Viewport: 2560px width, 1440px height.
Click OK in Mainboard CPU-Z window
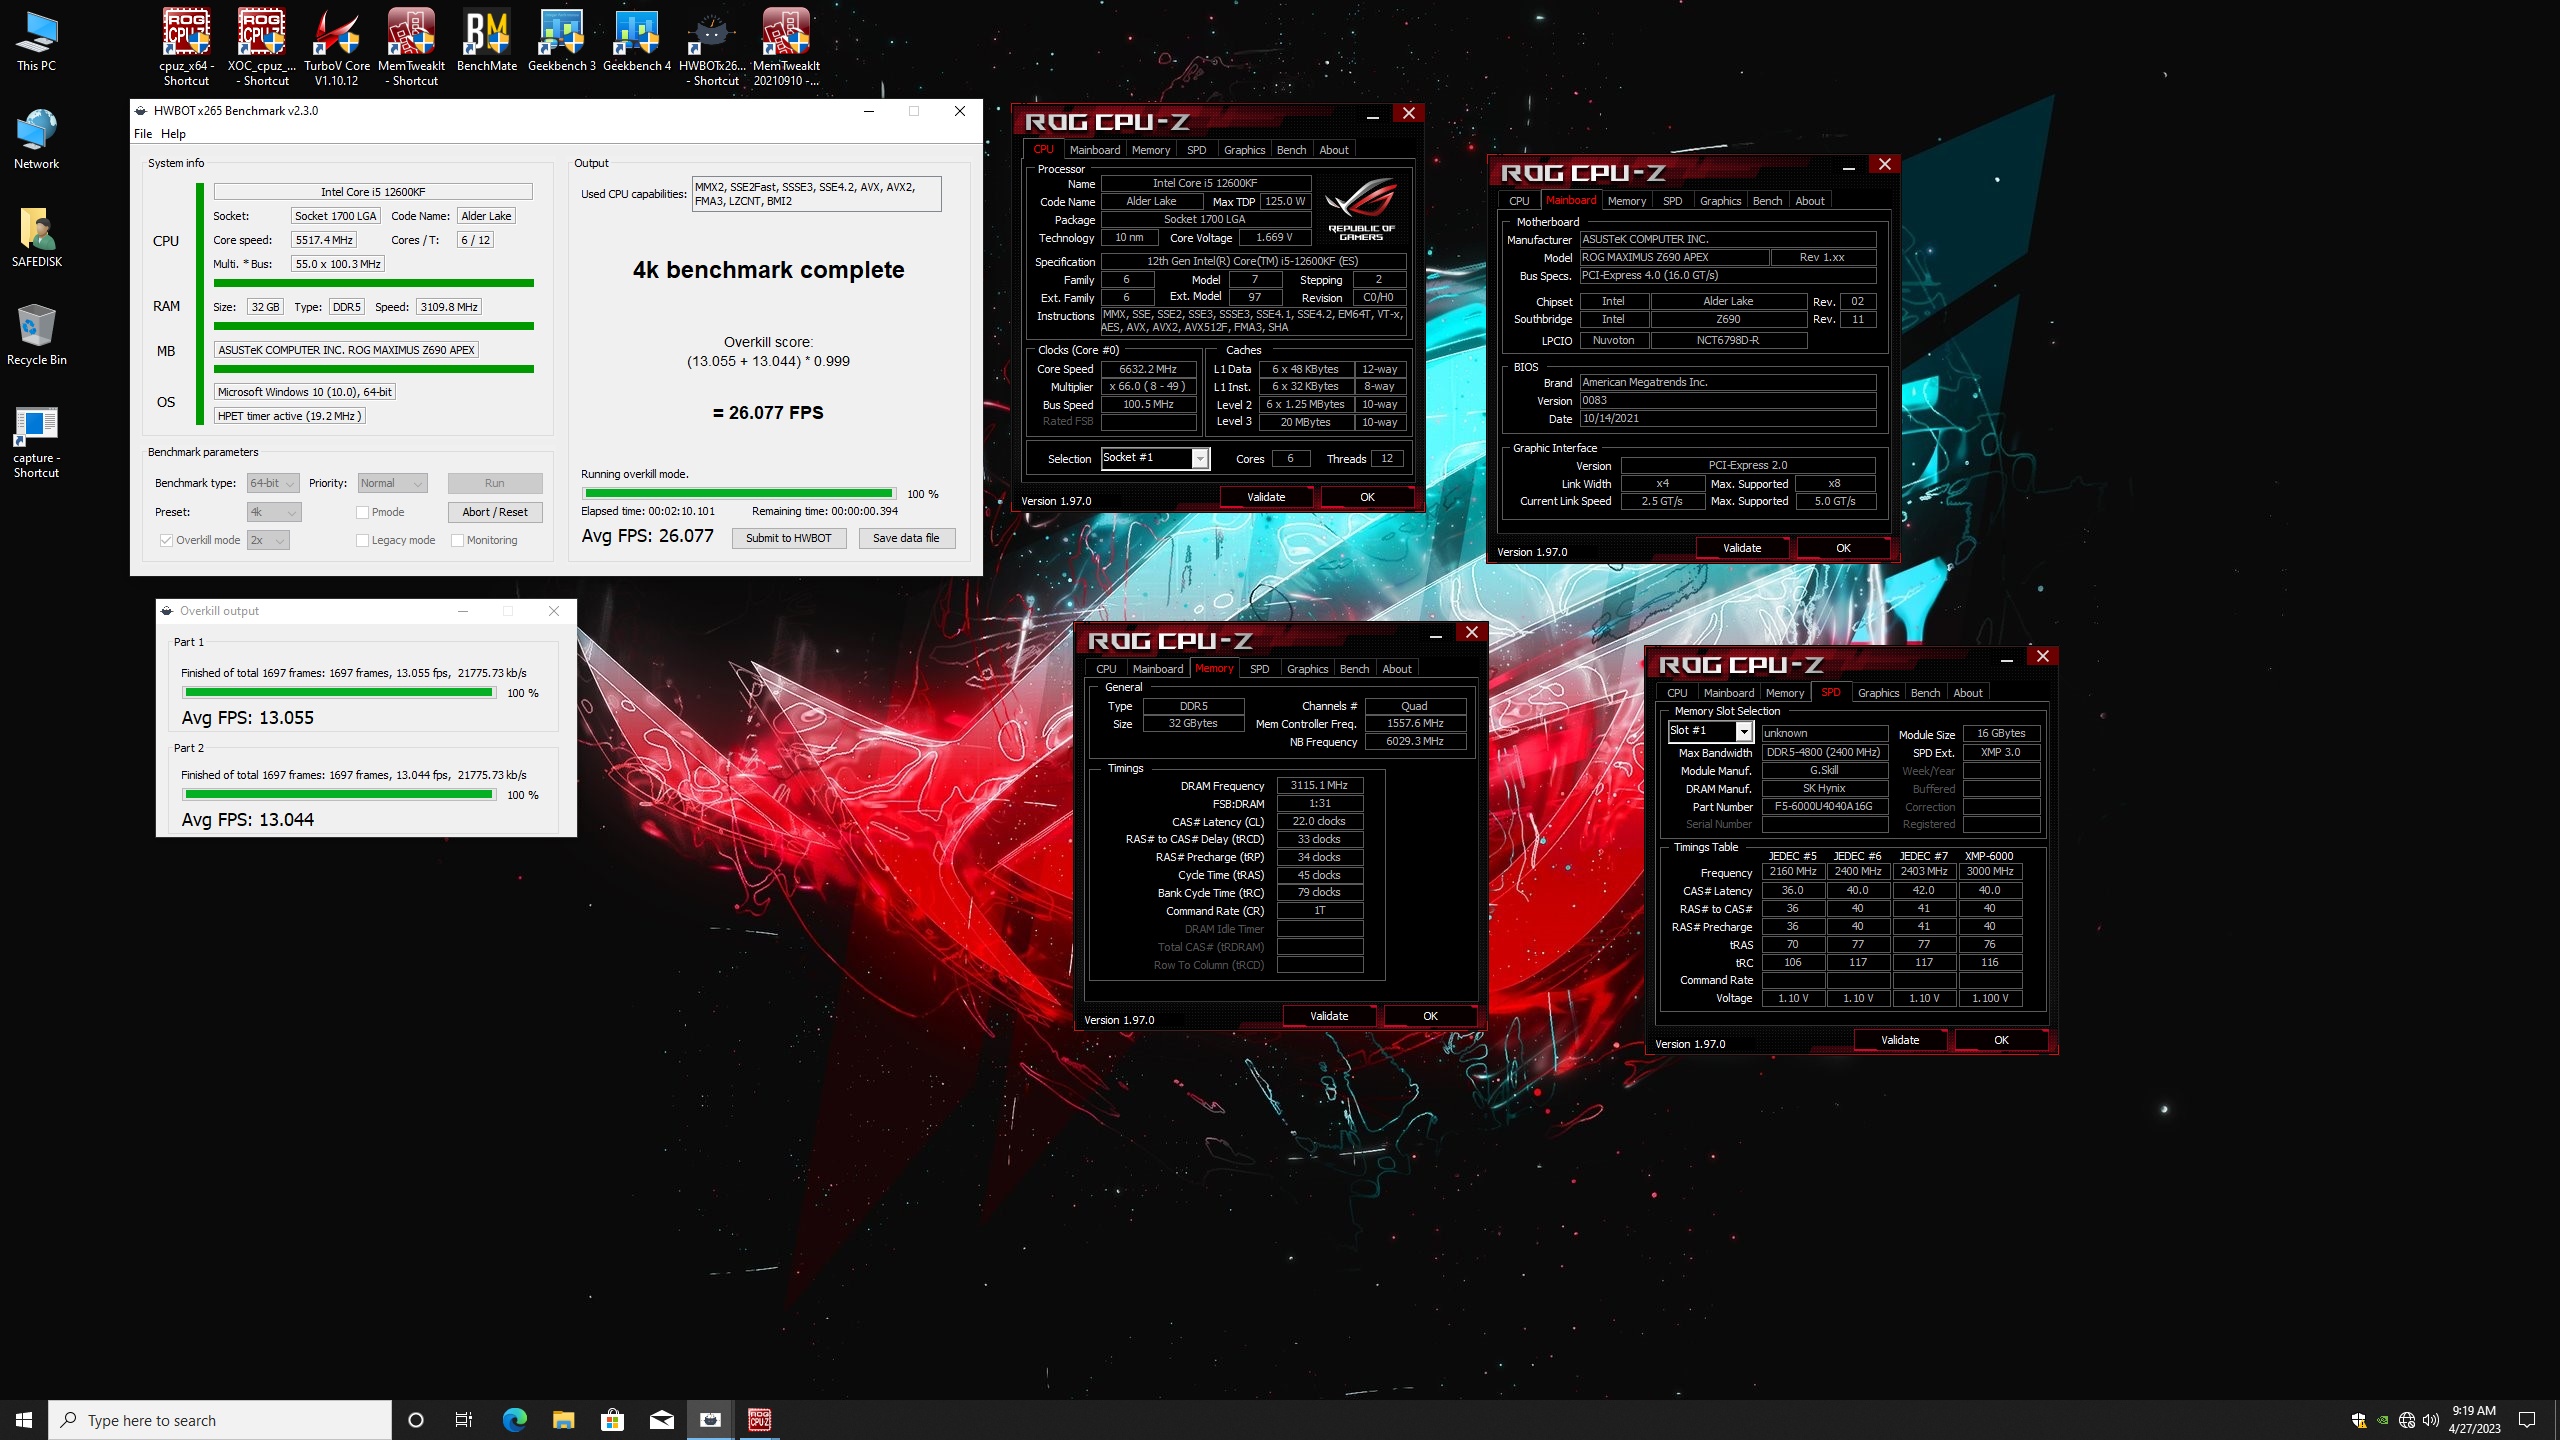pos(1843,548)
